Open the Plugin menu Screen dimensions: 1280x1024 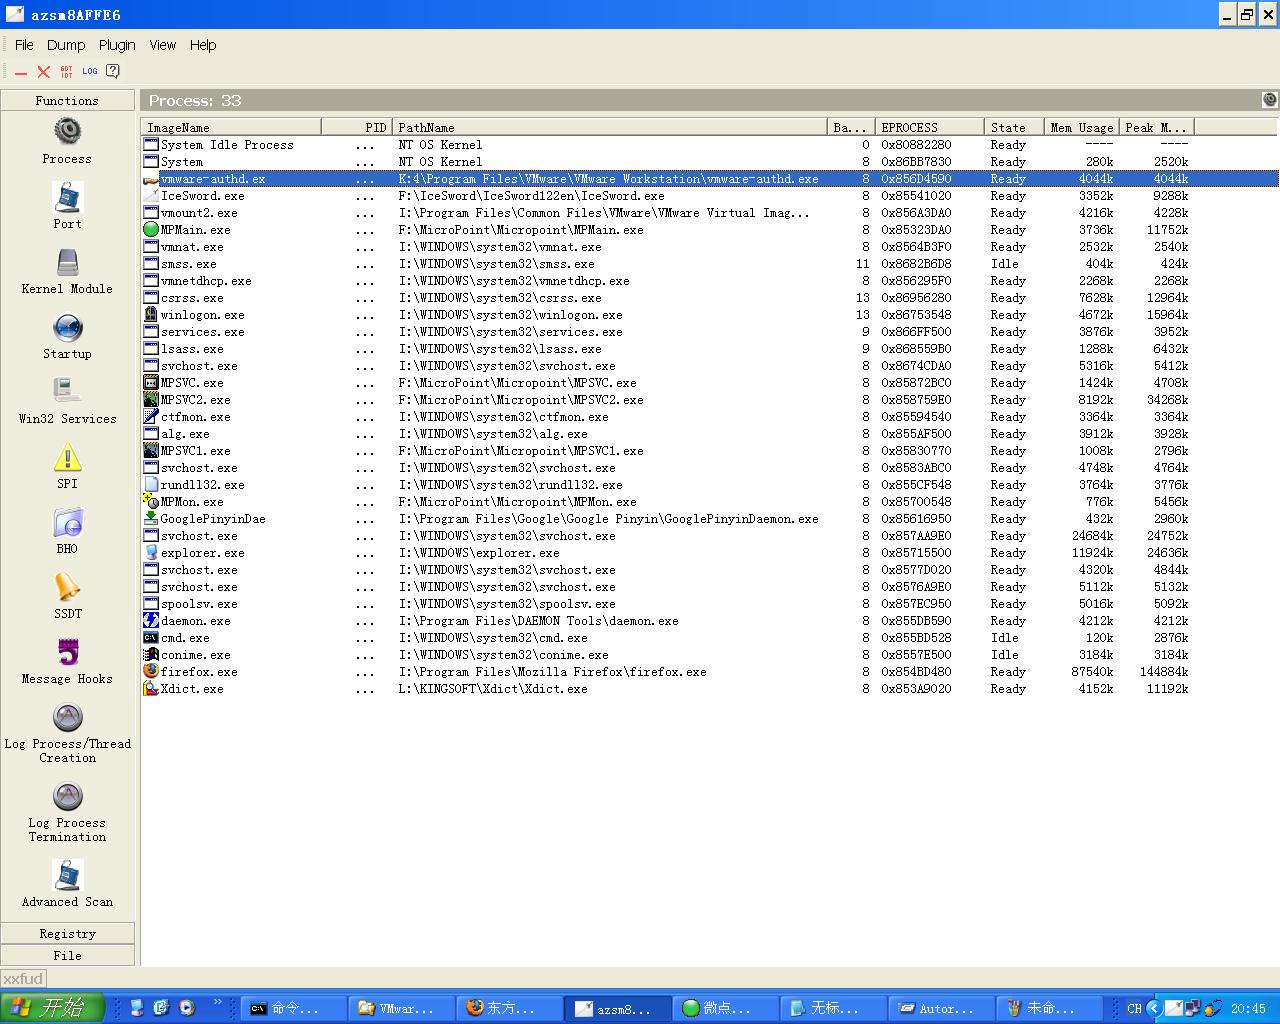[117, 45]
